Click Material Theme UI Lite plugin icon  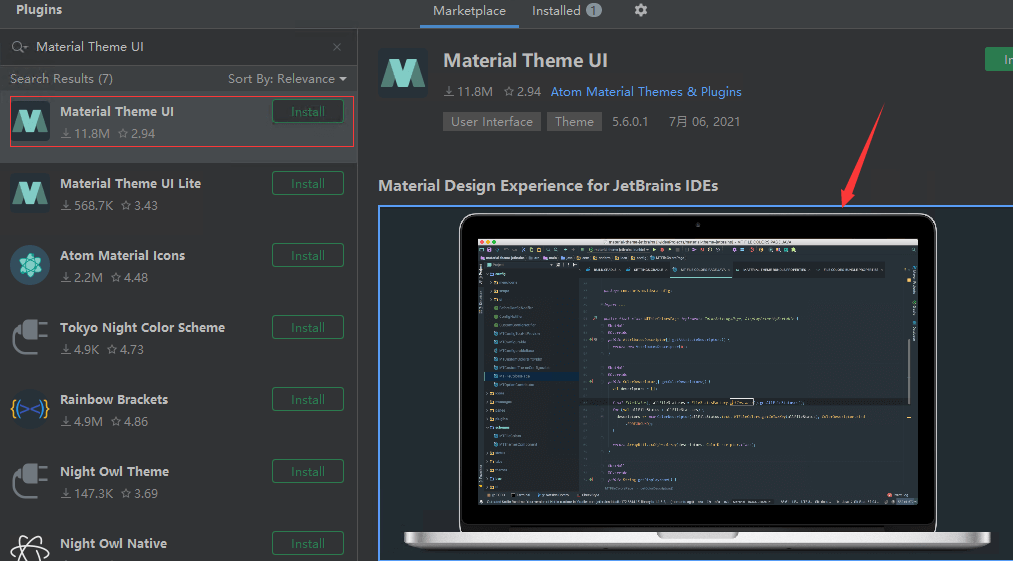(x=30, y=193)
